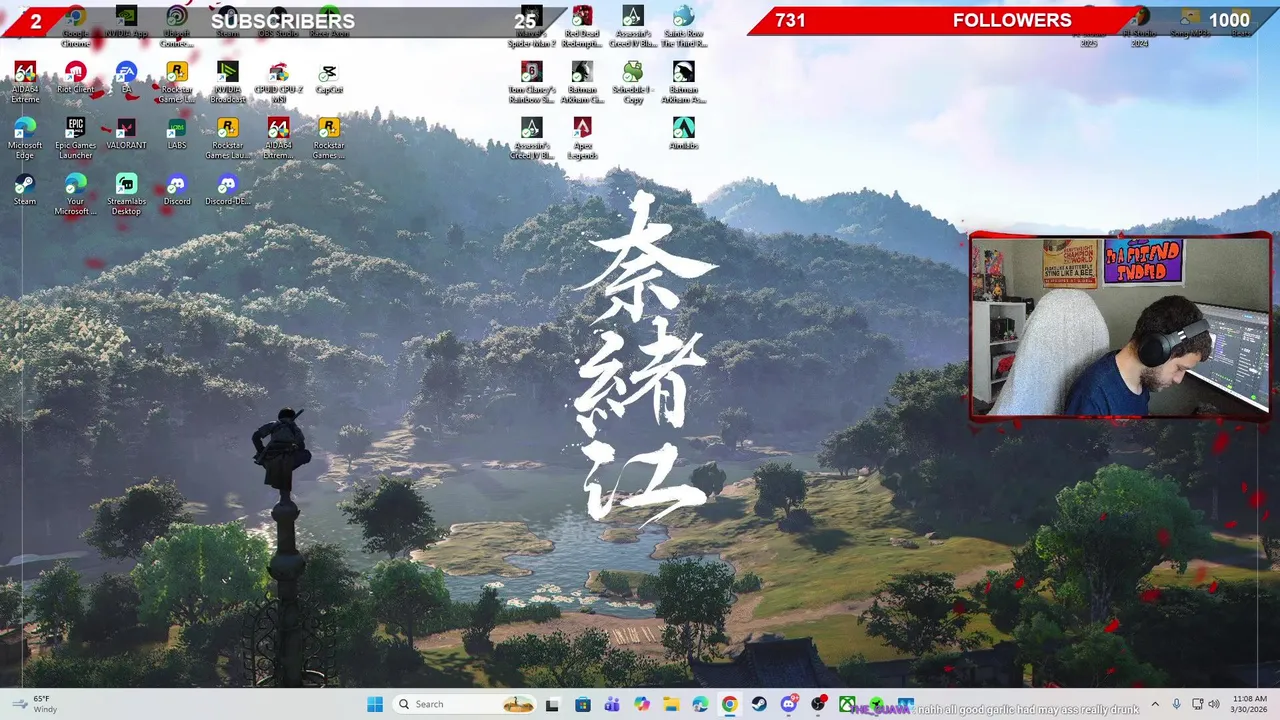The height and width of the screenshot is (720, 1280).
Task: Open the Red Dead Redemption desktop shortcut
Action: (582, 27)
